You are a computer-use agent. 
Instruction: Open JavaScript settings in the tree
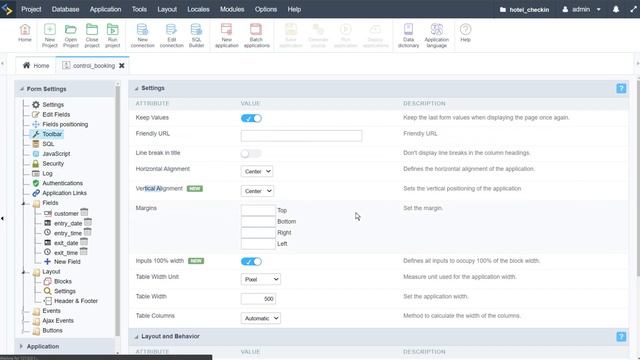coord(56,153)
